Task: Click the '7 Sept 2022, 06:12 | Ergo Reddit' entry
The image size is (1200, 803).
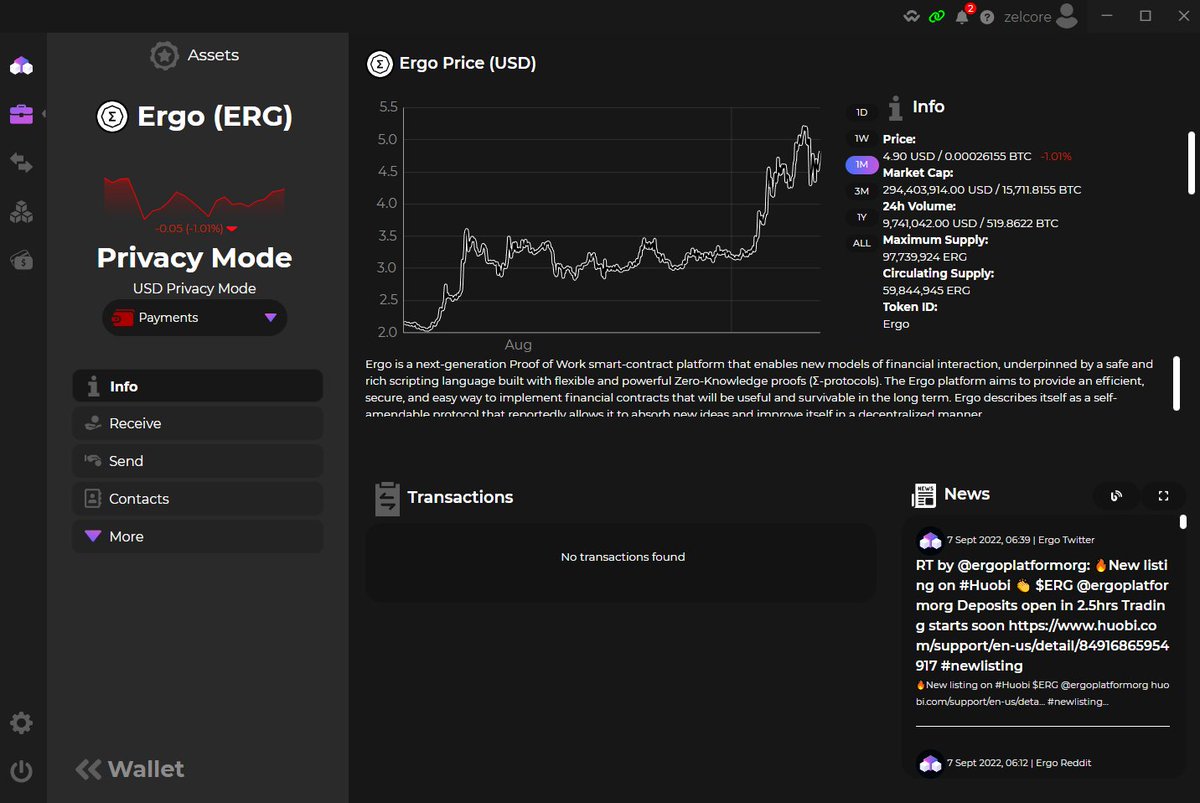Action: [1019, 763]
